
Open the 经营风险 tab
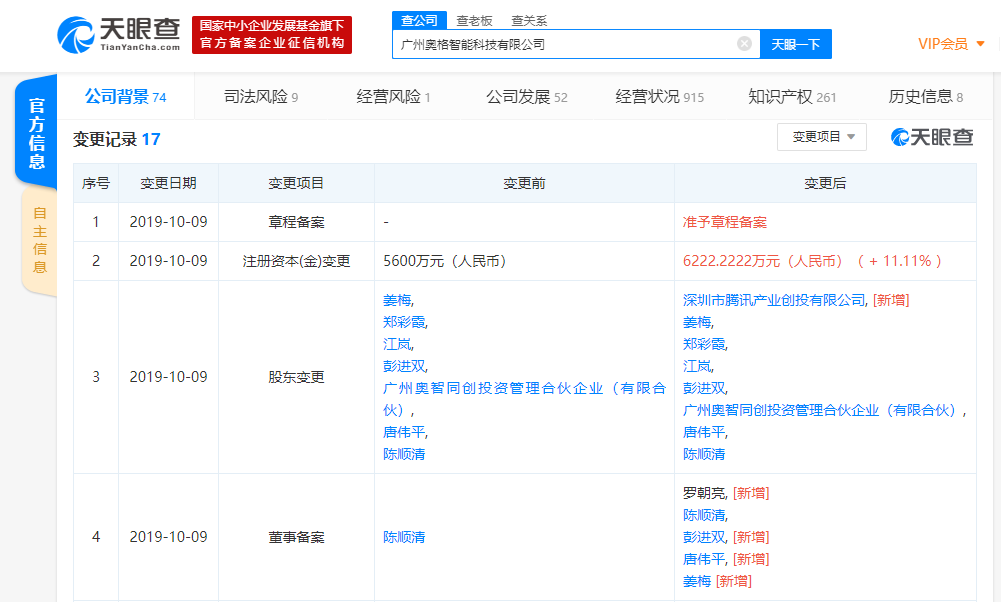393,97
